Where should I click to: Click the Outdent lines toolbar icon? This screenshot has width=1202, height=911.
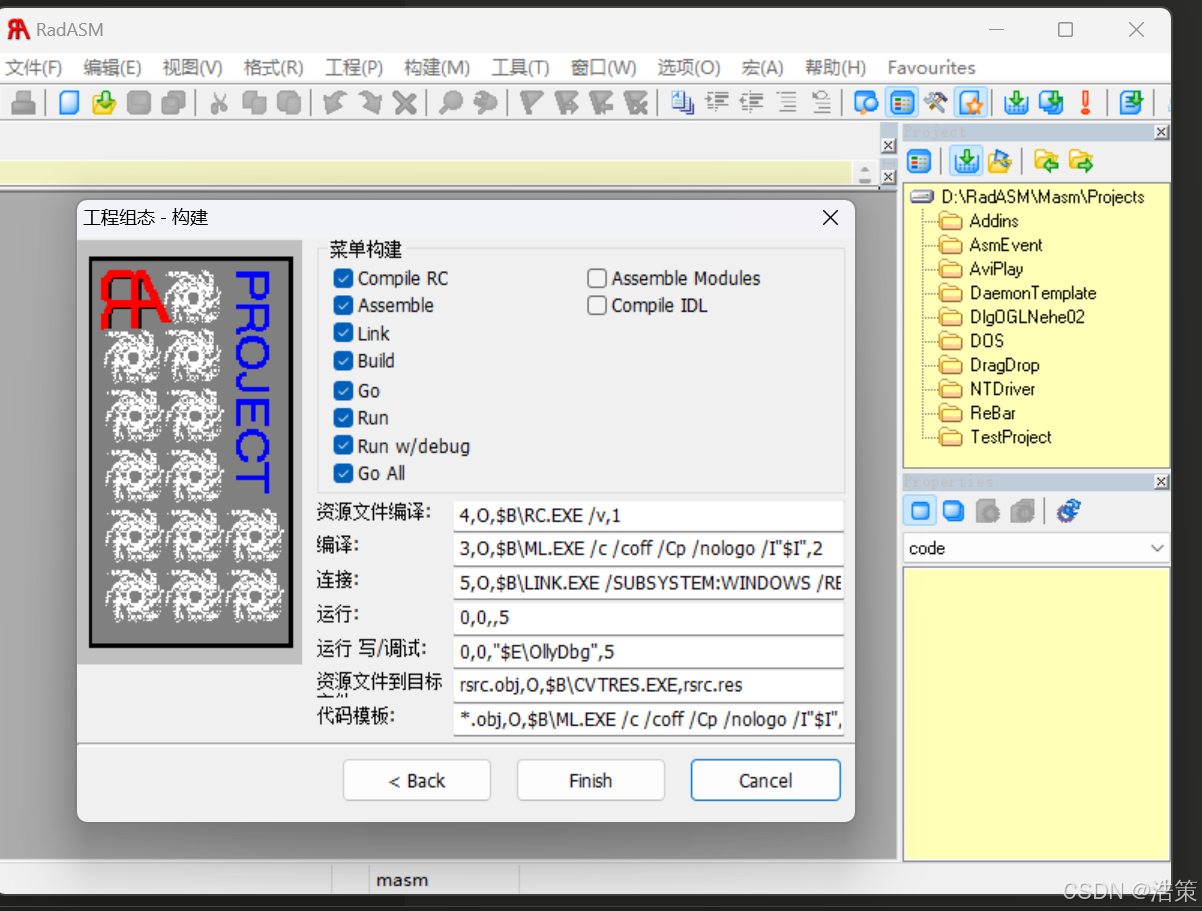752,102
